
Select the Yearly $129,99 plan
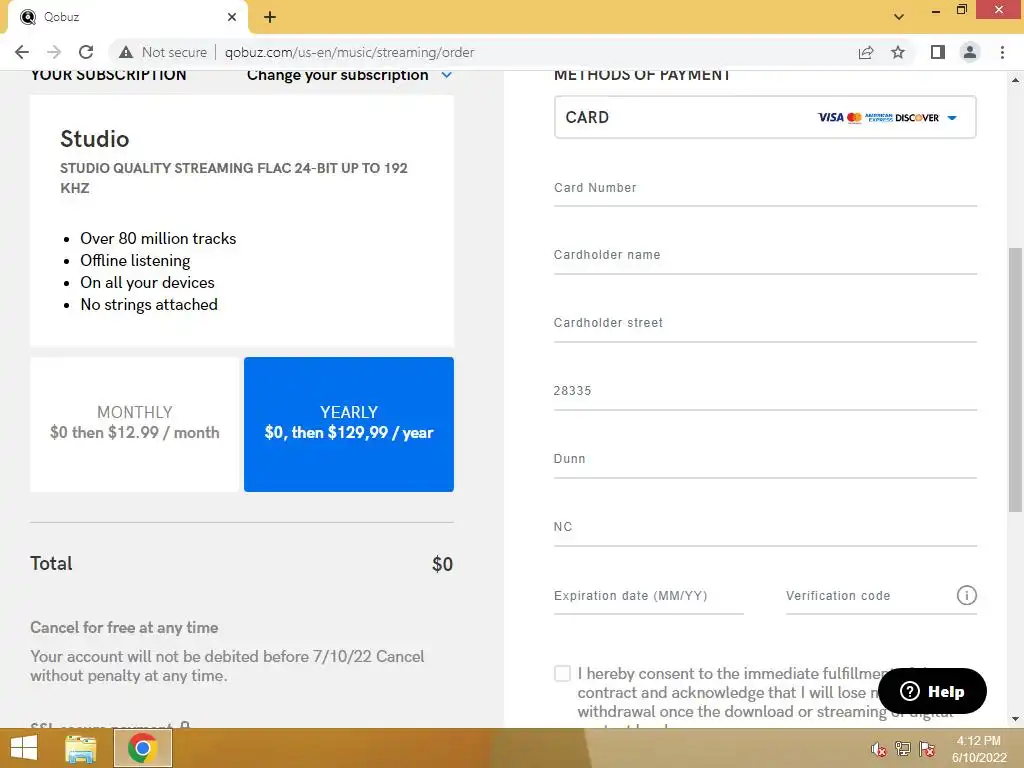349,424
